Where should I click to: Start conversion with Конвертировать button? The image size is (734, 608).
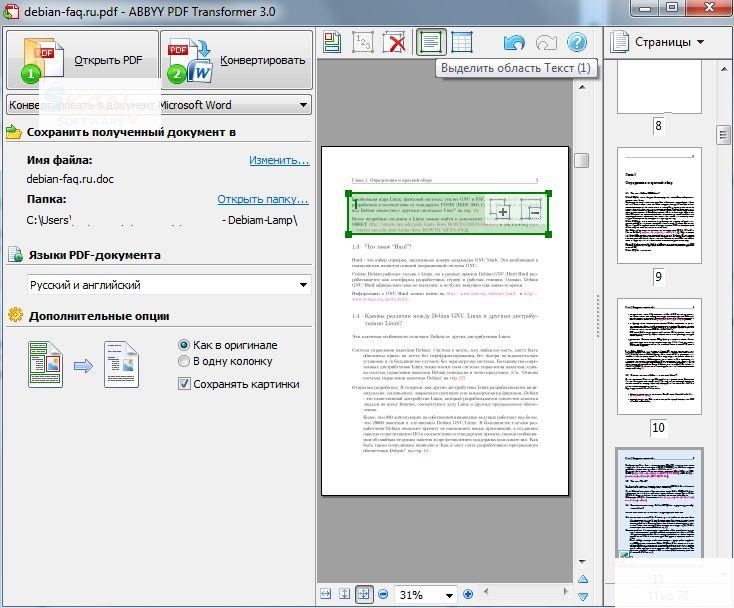click(x=236, y=60)
